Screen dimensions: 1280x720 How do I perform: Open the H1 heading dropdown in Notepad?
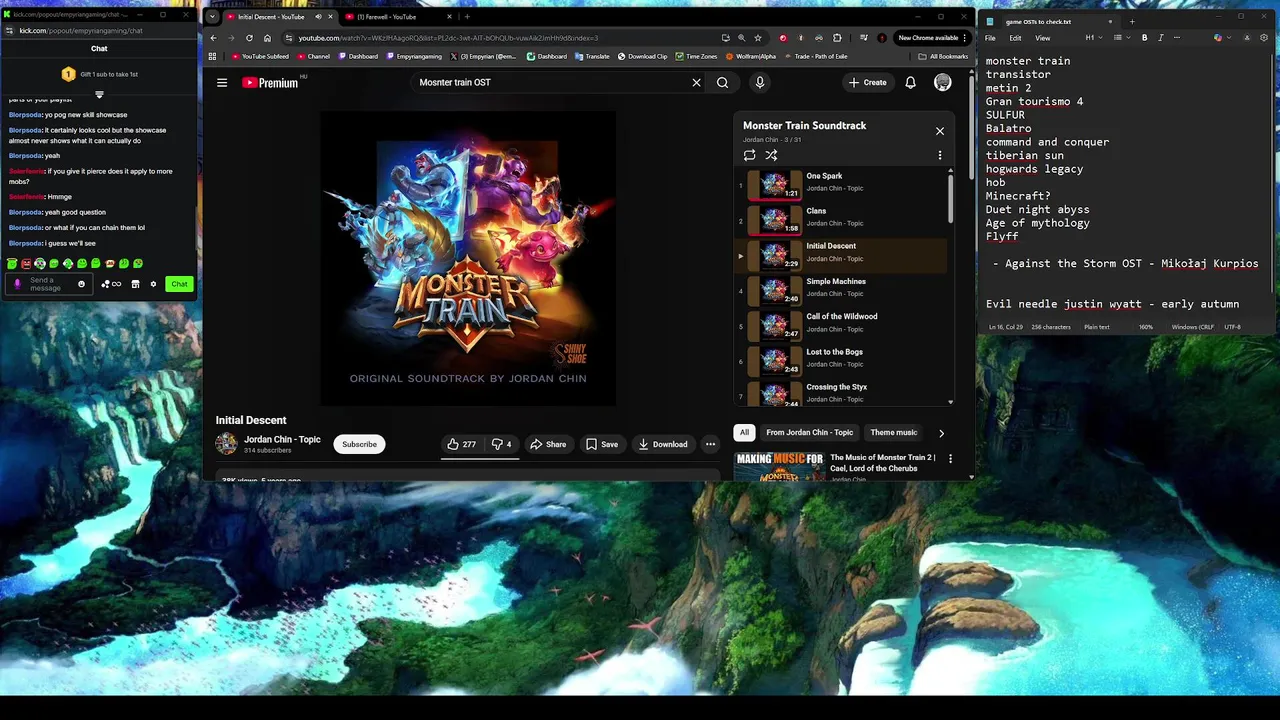coord(1095,38)
